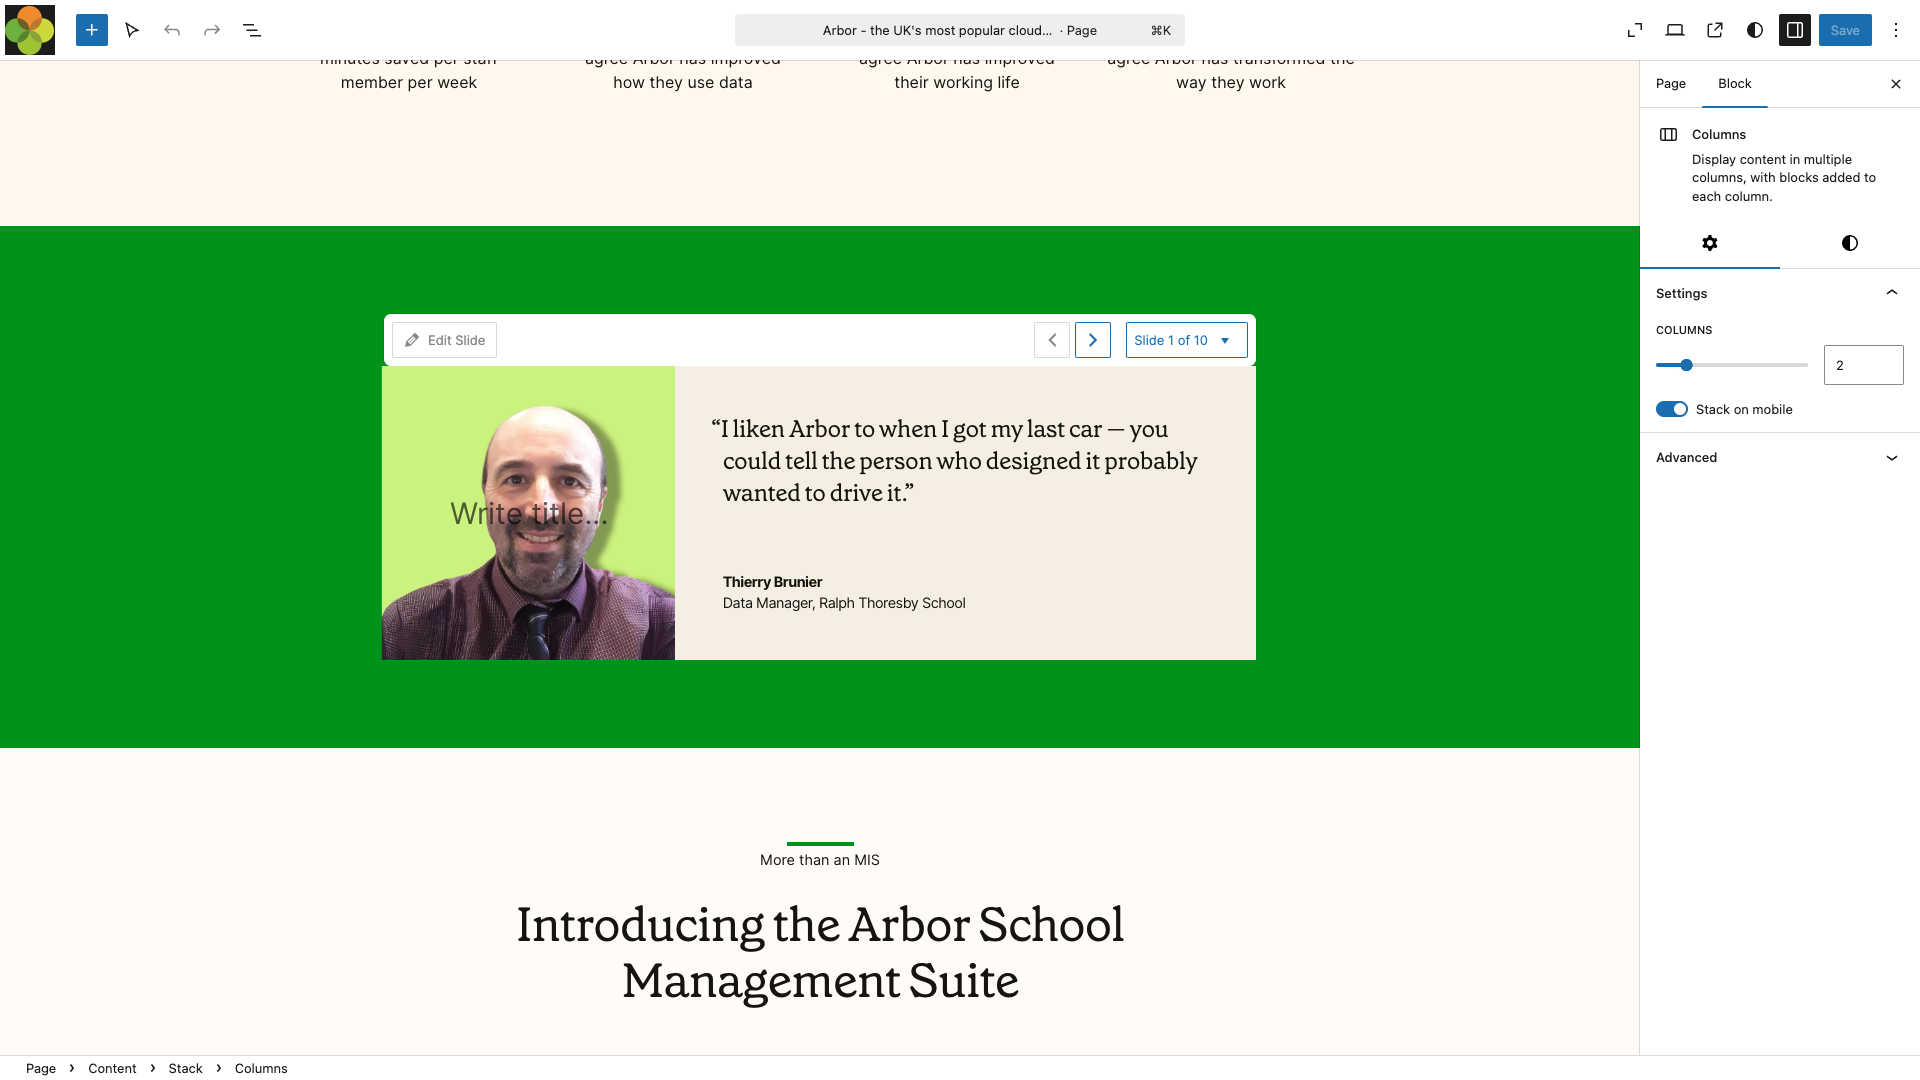The image size is (1920, 1080).
Task: Click the Write title placeholder text
Action: click(528, 513)
